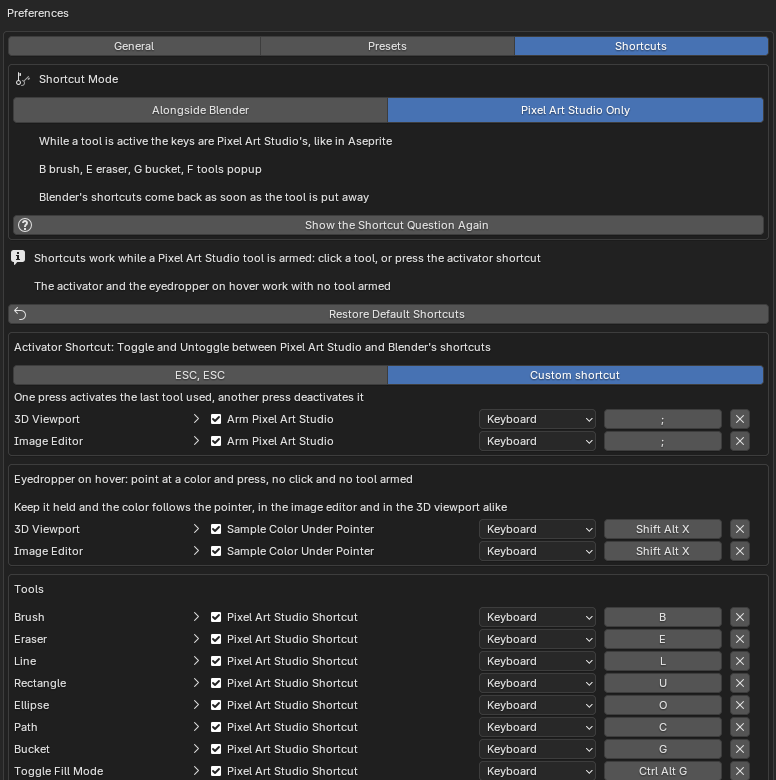Change the Brush key B
This screenshot has width=776, height=780.
(663, 617)
